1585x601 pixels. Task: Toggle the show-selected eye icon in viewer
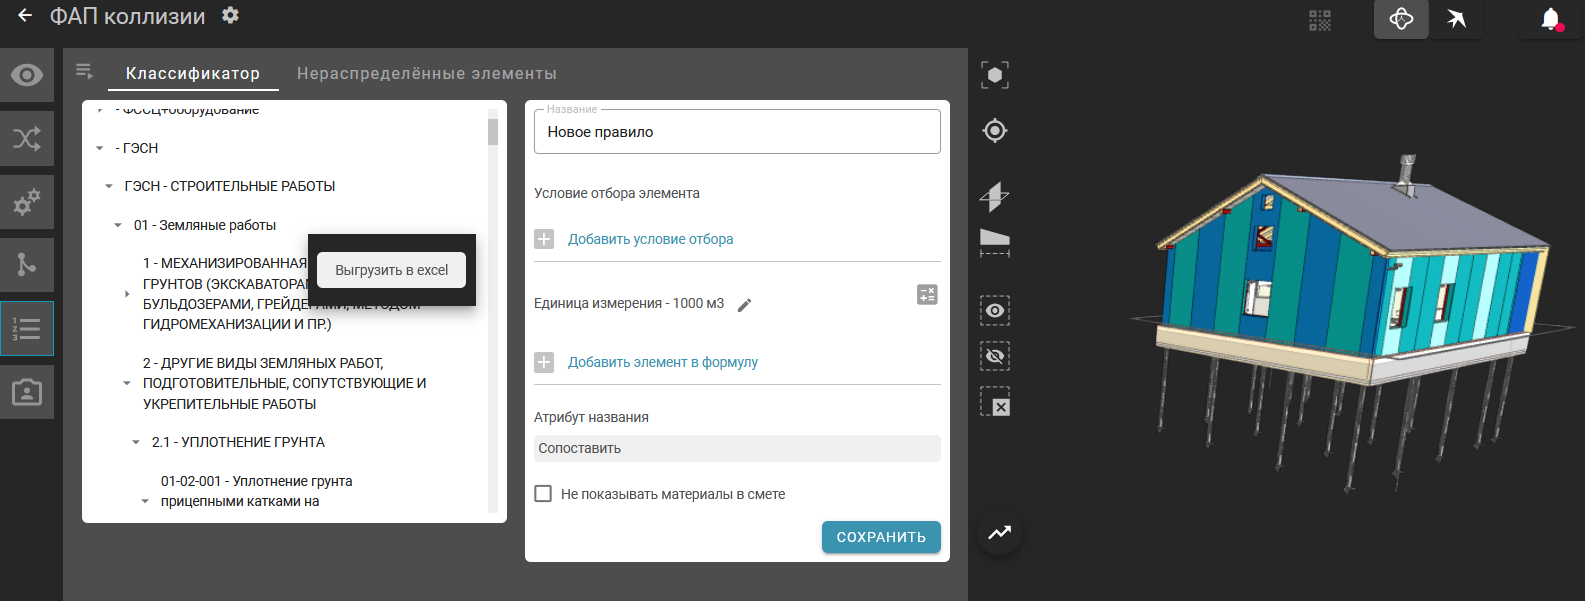tap(995, 311)
